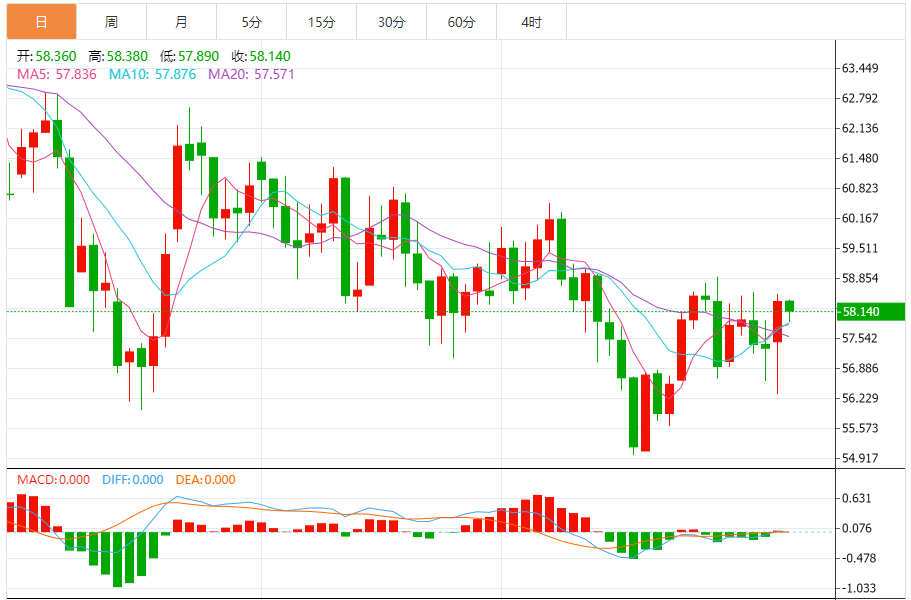This screenshot has width=911, height=600.
Task: Click the 60.167 price axis label
Action: pyautogui.click(x=860, y=218)
